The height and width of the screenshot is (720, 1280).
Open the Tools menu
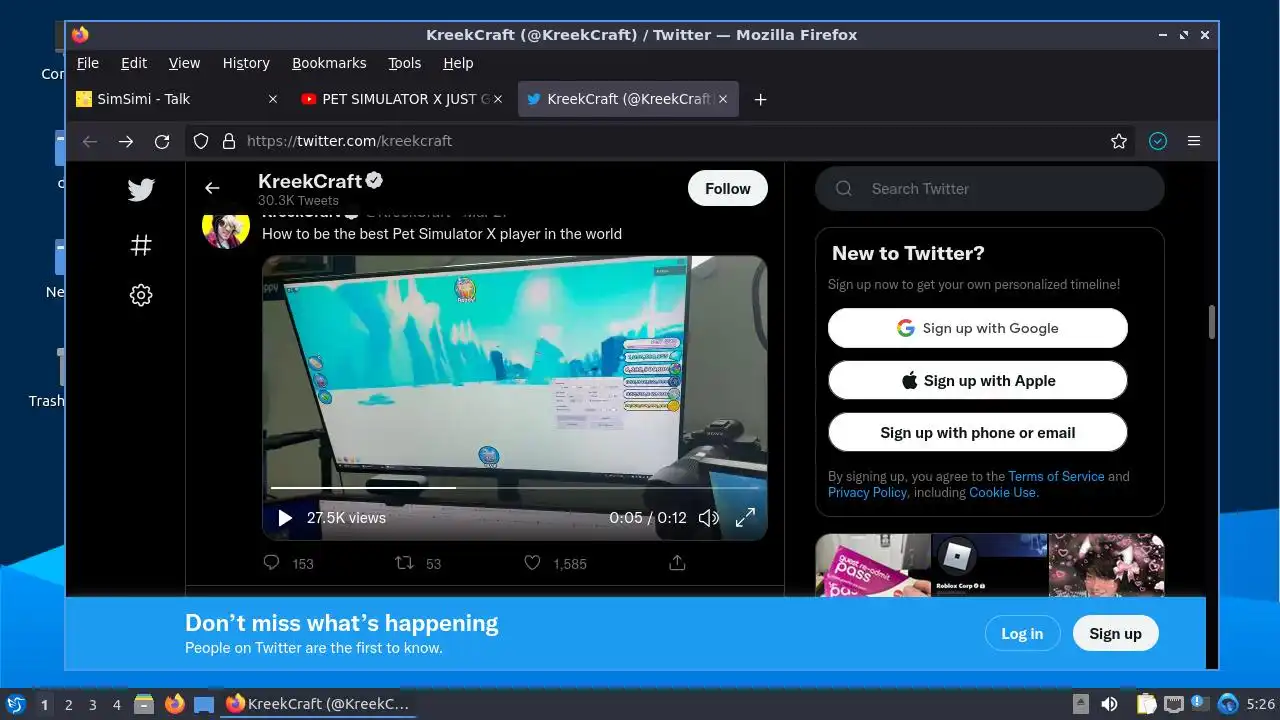[x=405, y=63]
